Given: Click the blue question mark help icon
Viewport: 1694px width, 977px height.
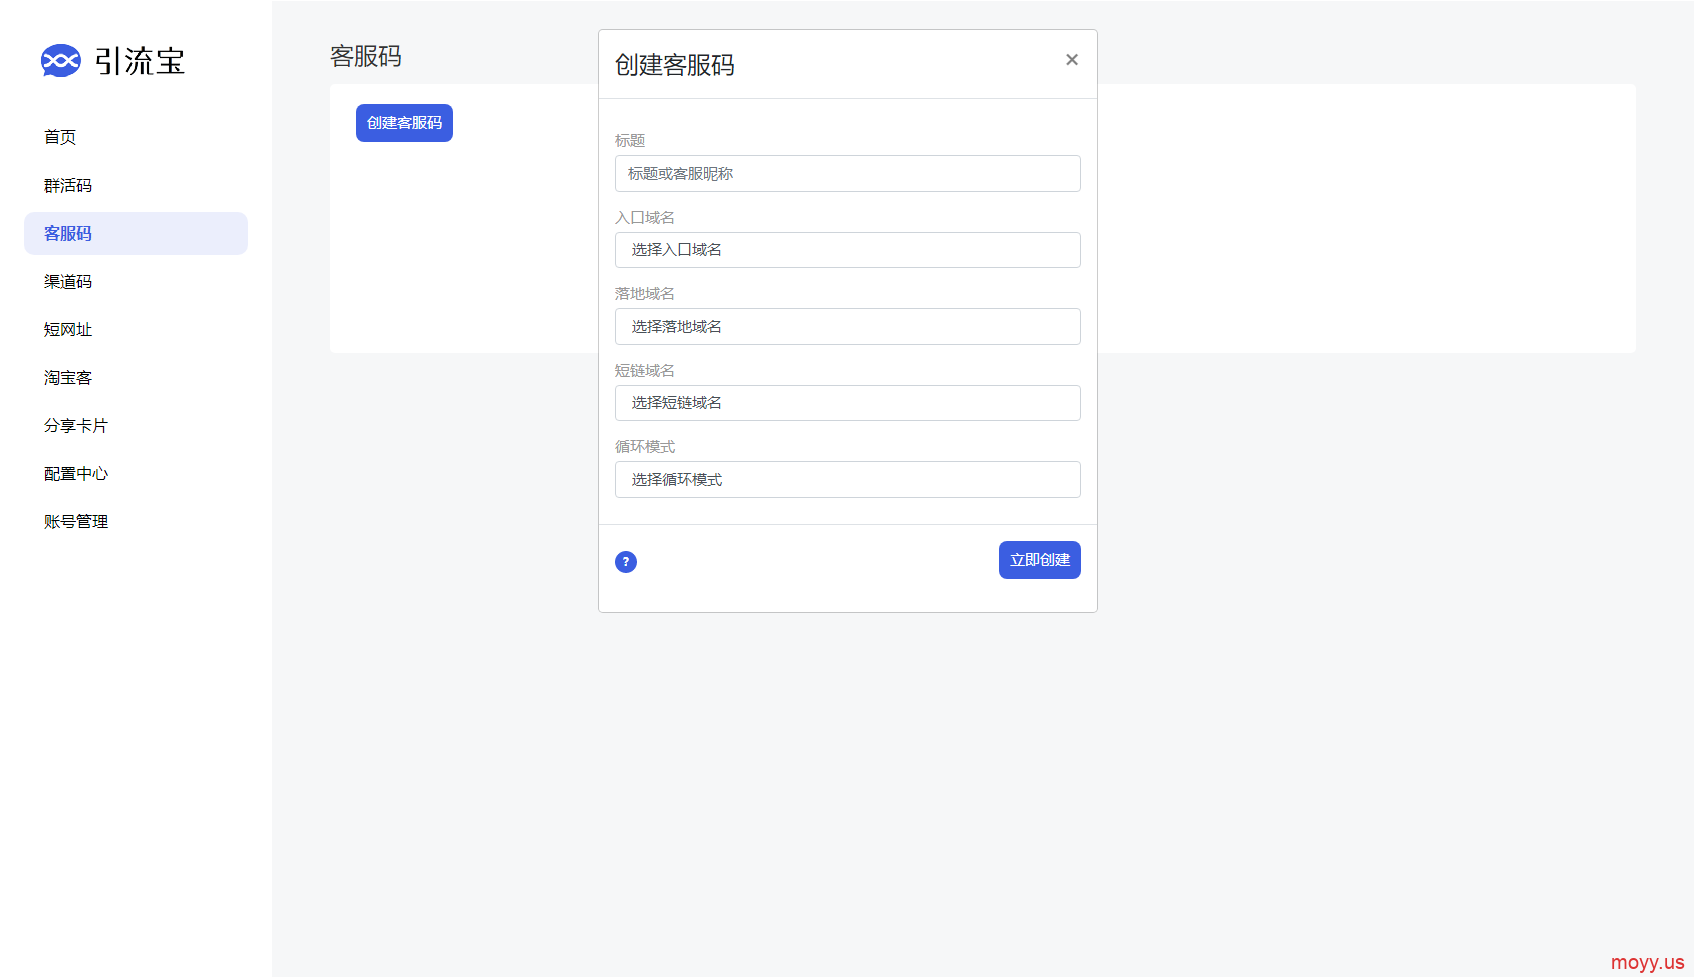Looking at the screenshot, I should 626,562.
